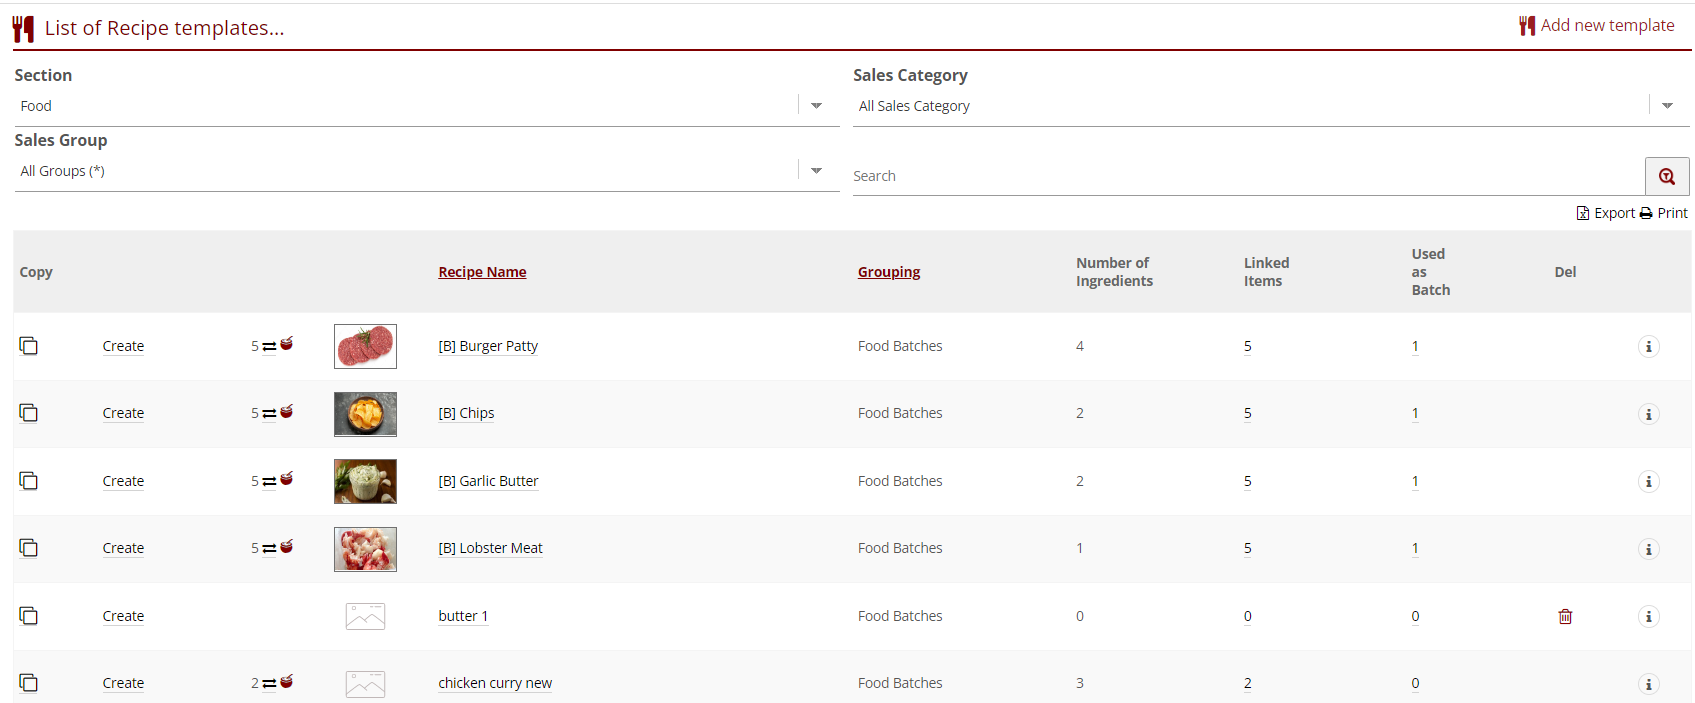1695x703 pixels.
Task: Click the search magnifier button
Action: coord(1666,176)
